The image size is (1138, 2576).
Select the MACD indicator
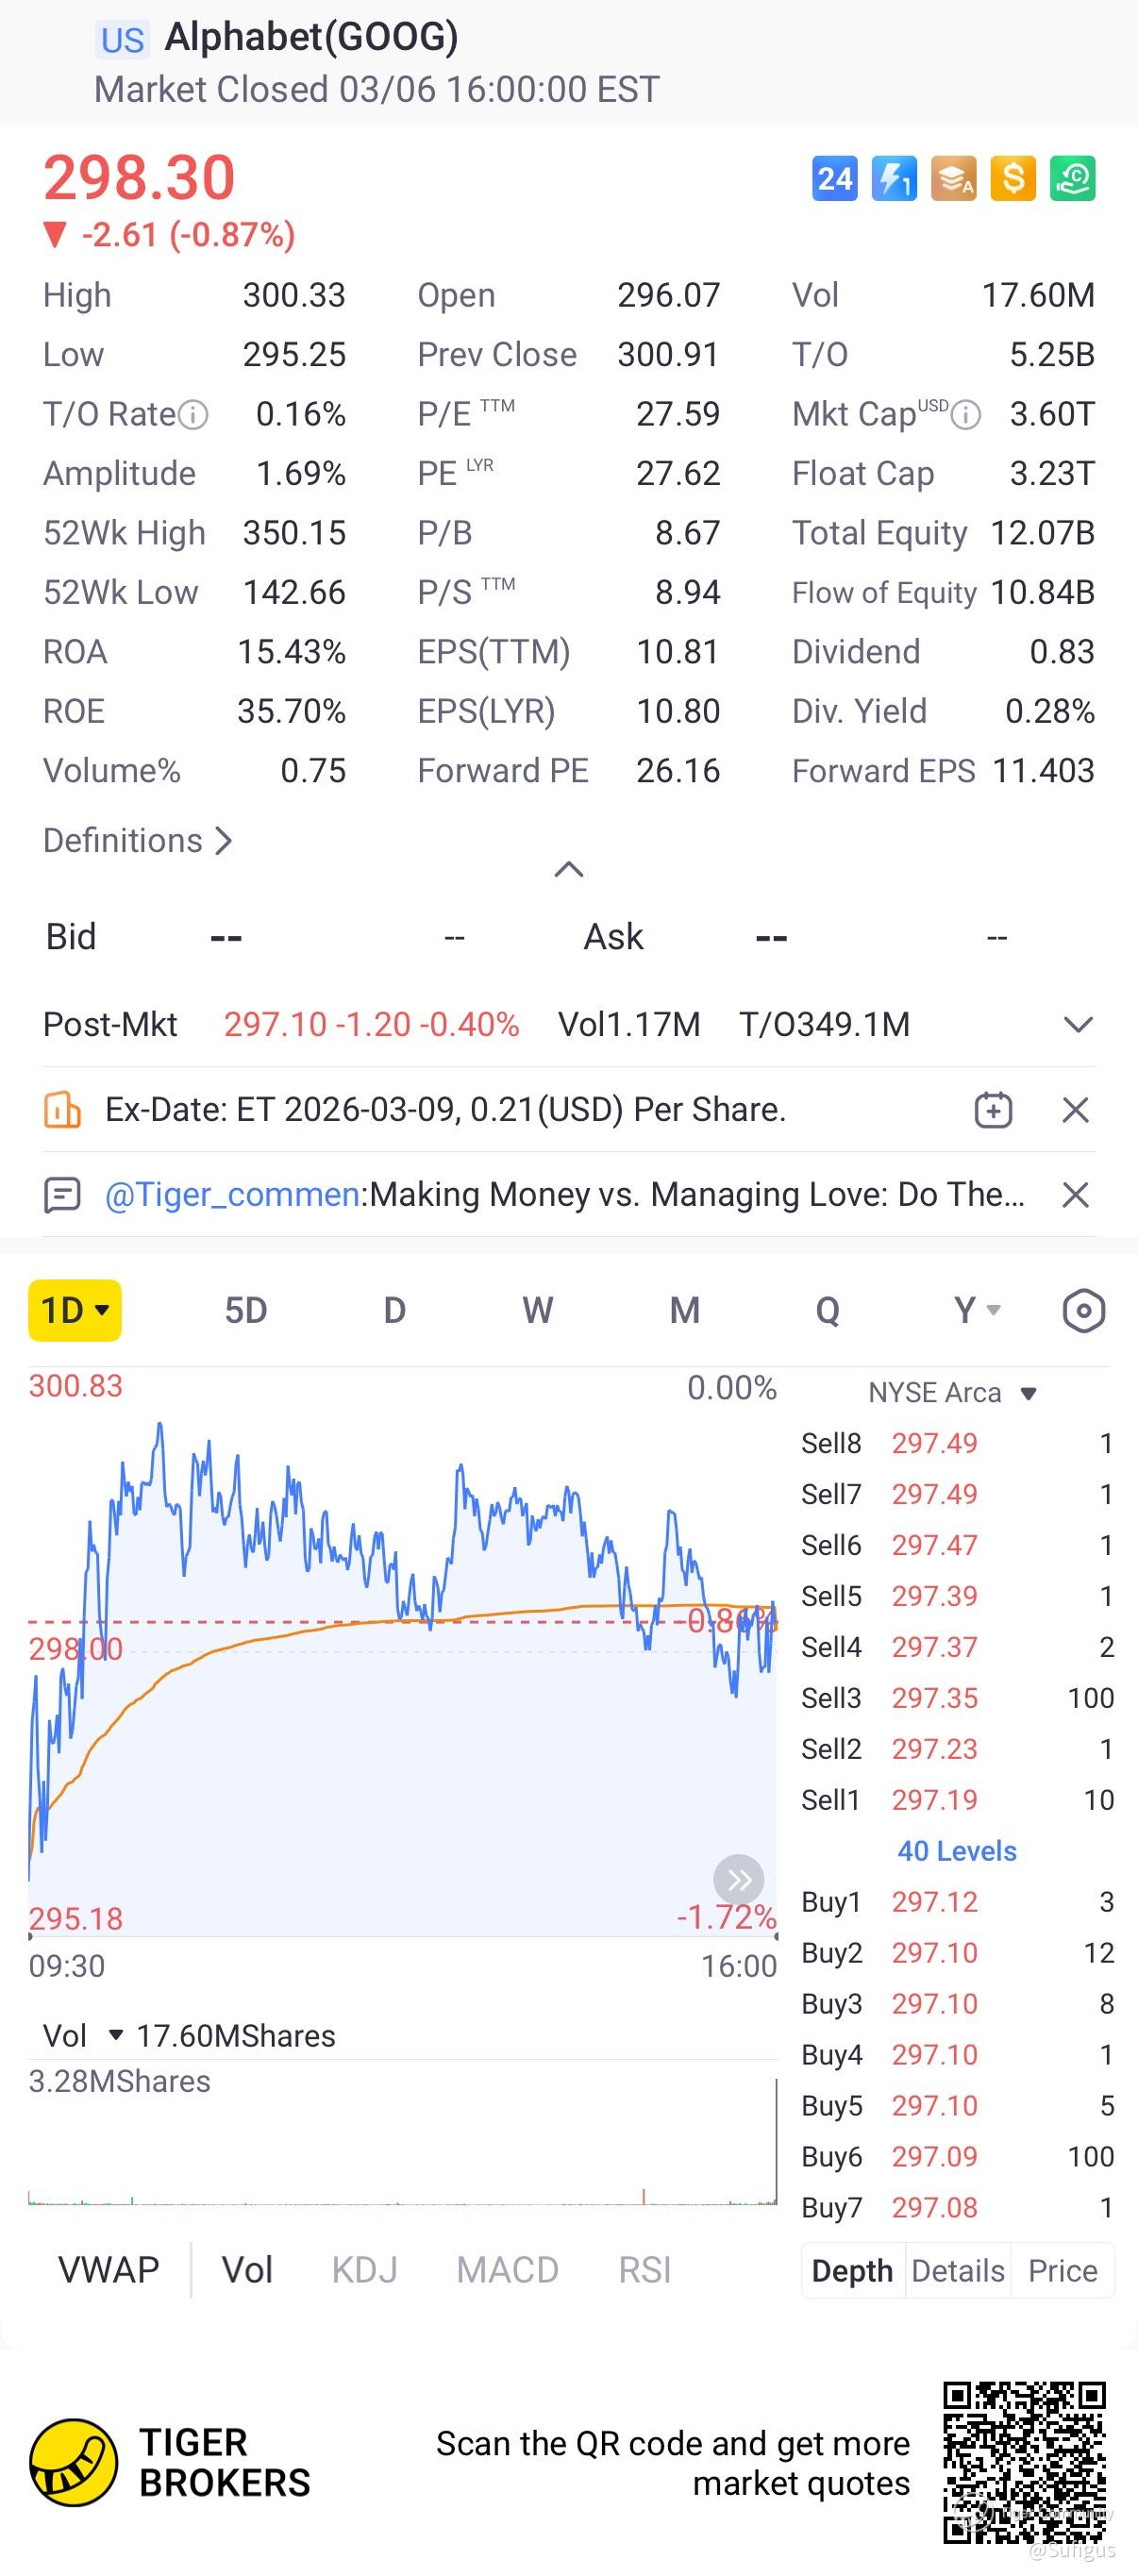coord(507,2270)
